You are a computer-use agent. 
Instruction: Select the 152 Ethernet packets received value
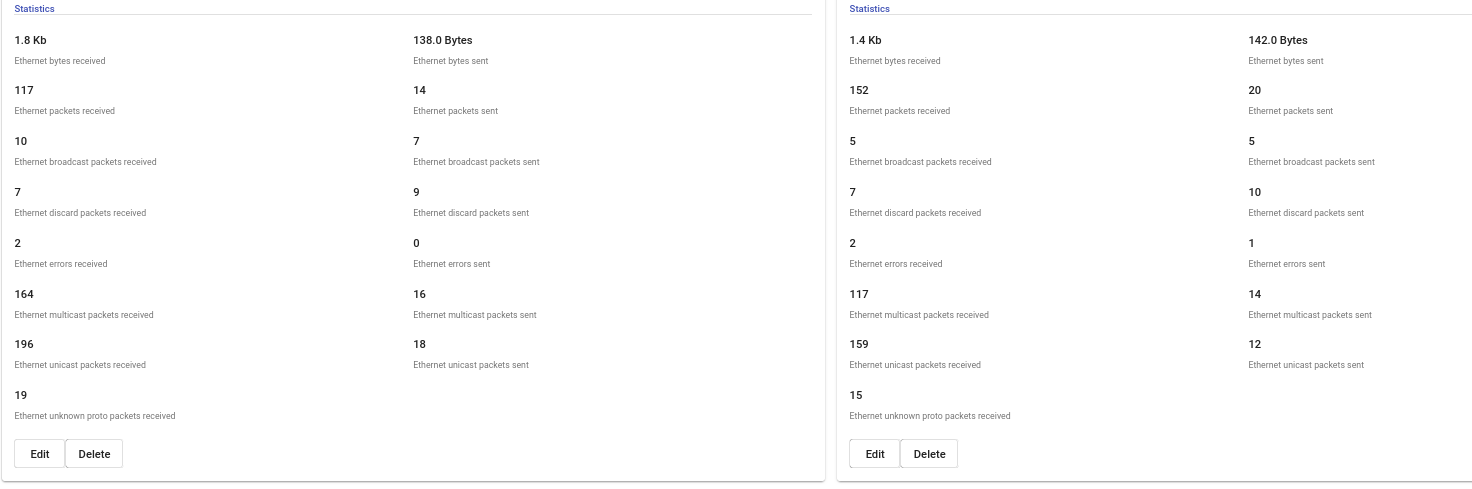point(859,91)
